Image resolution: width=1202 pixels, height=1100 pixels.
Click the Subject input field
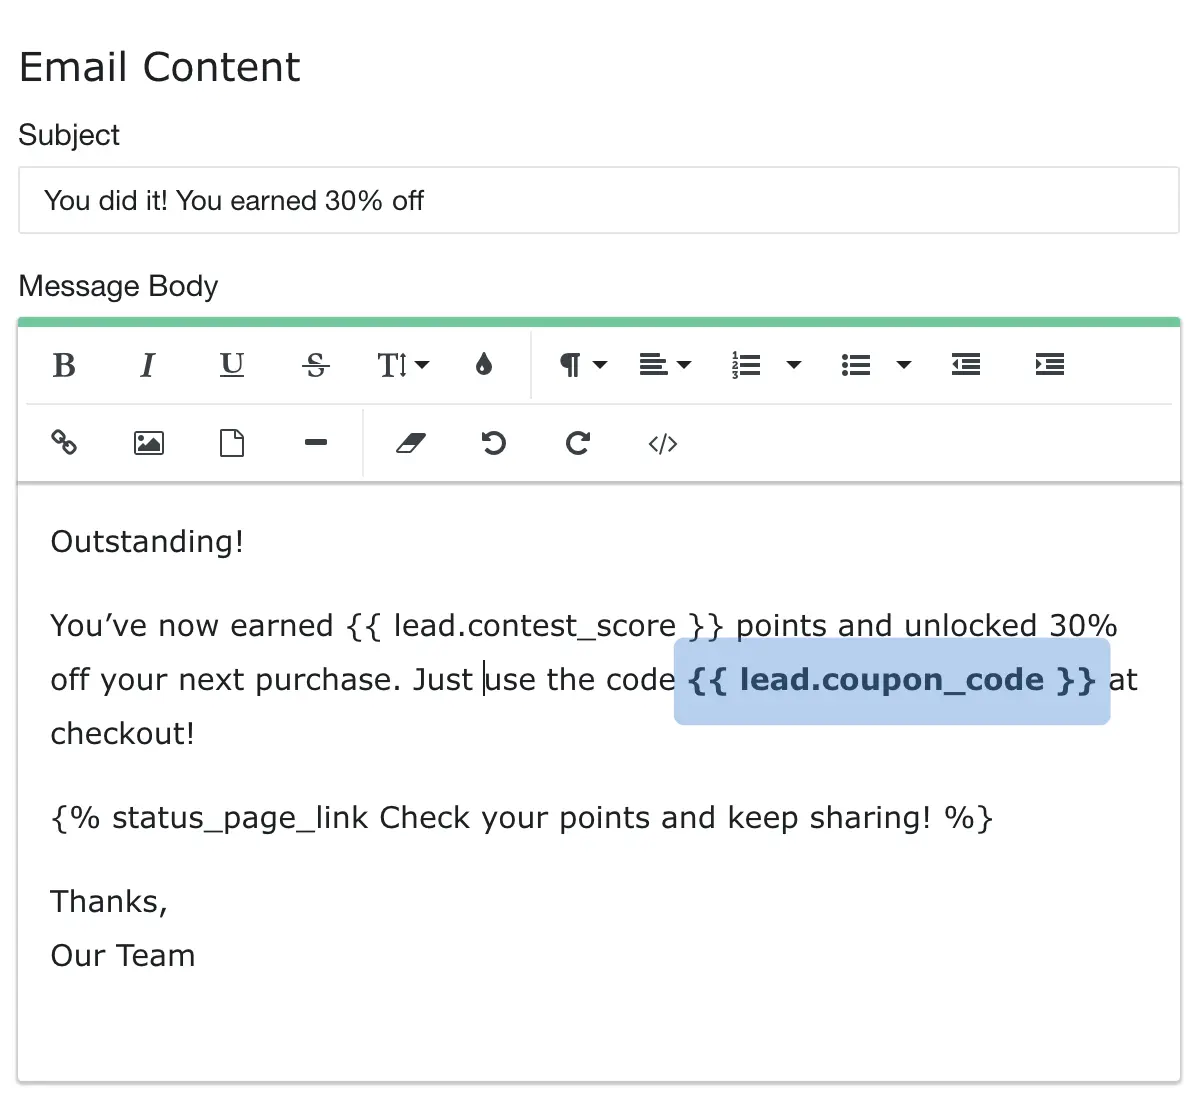tap(598, 201)
